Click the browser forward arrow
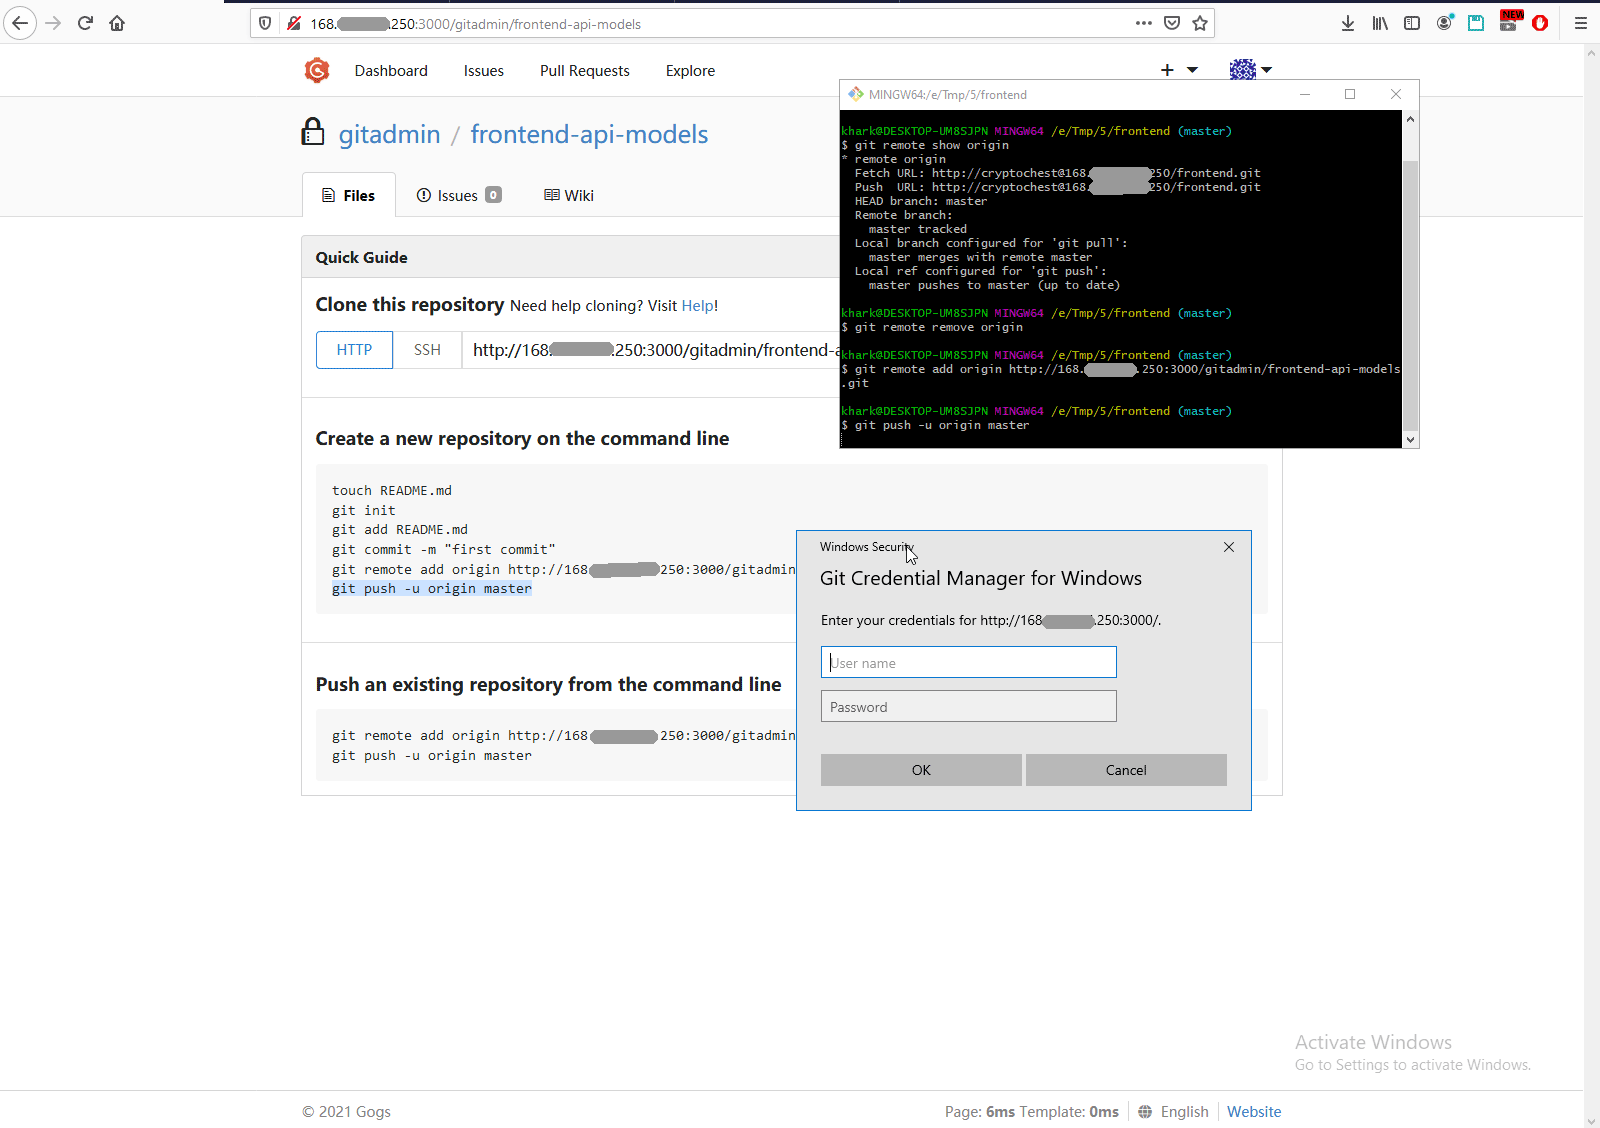The width and height of the screenshot is (1600, 1128). pyautogui.click(x=54, y=23)
